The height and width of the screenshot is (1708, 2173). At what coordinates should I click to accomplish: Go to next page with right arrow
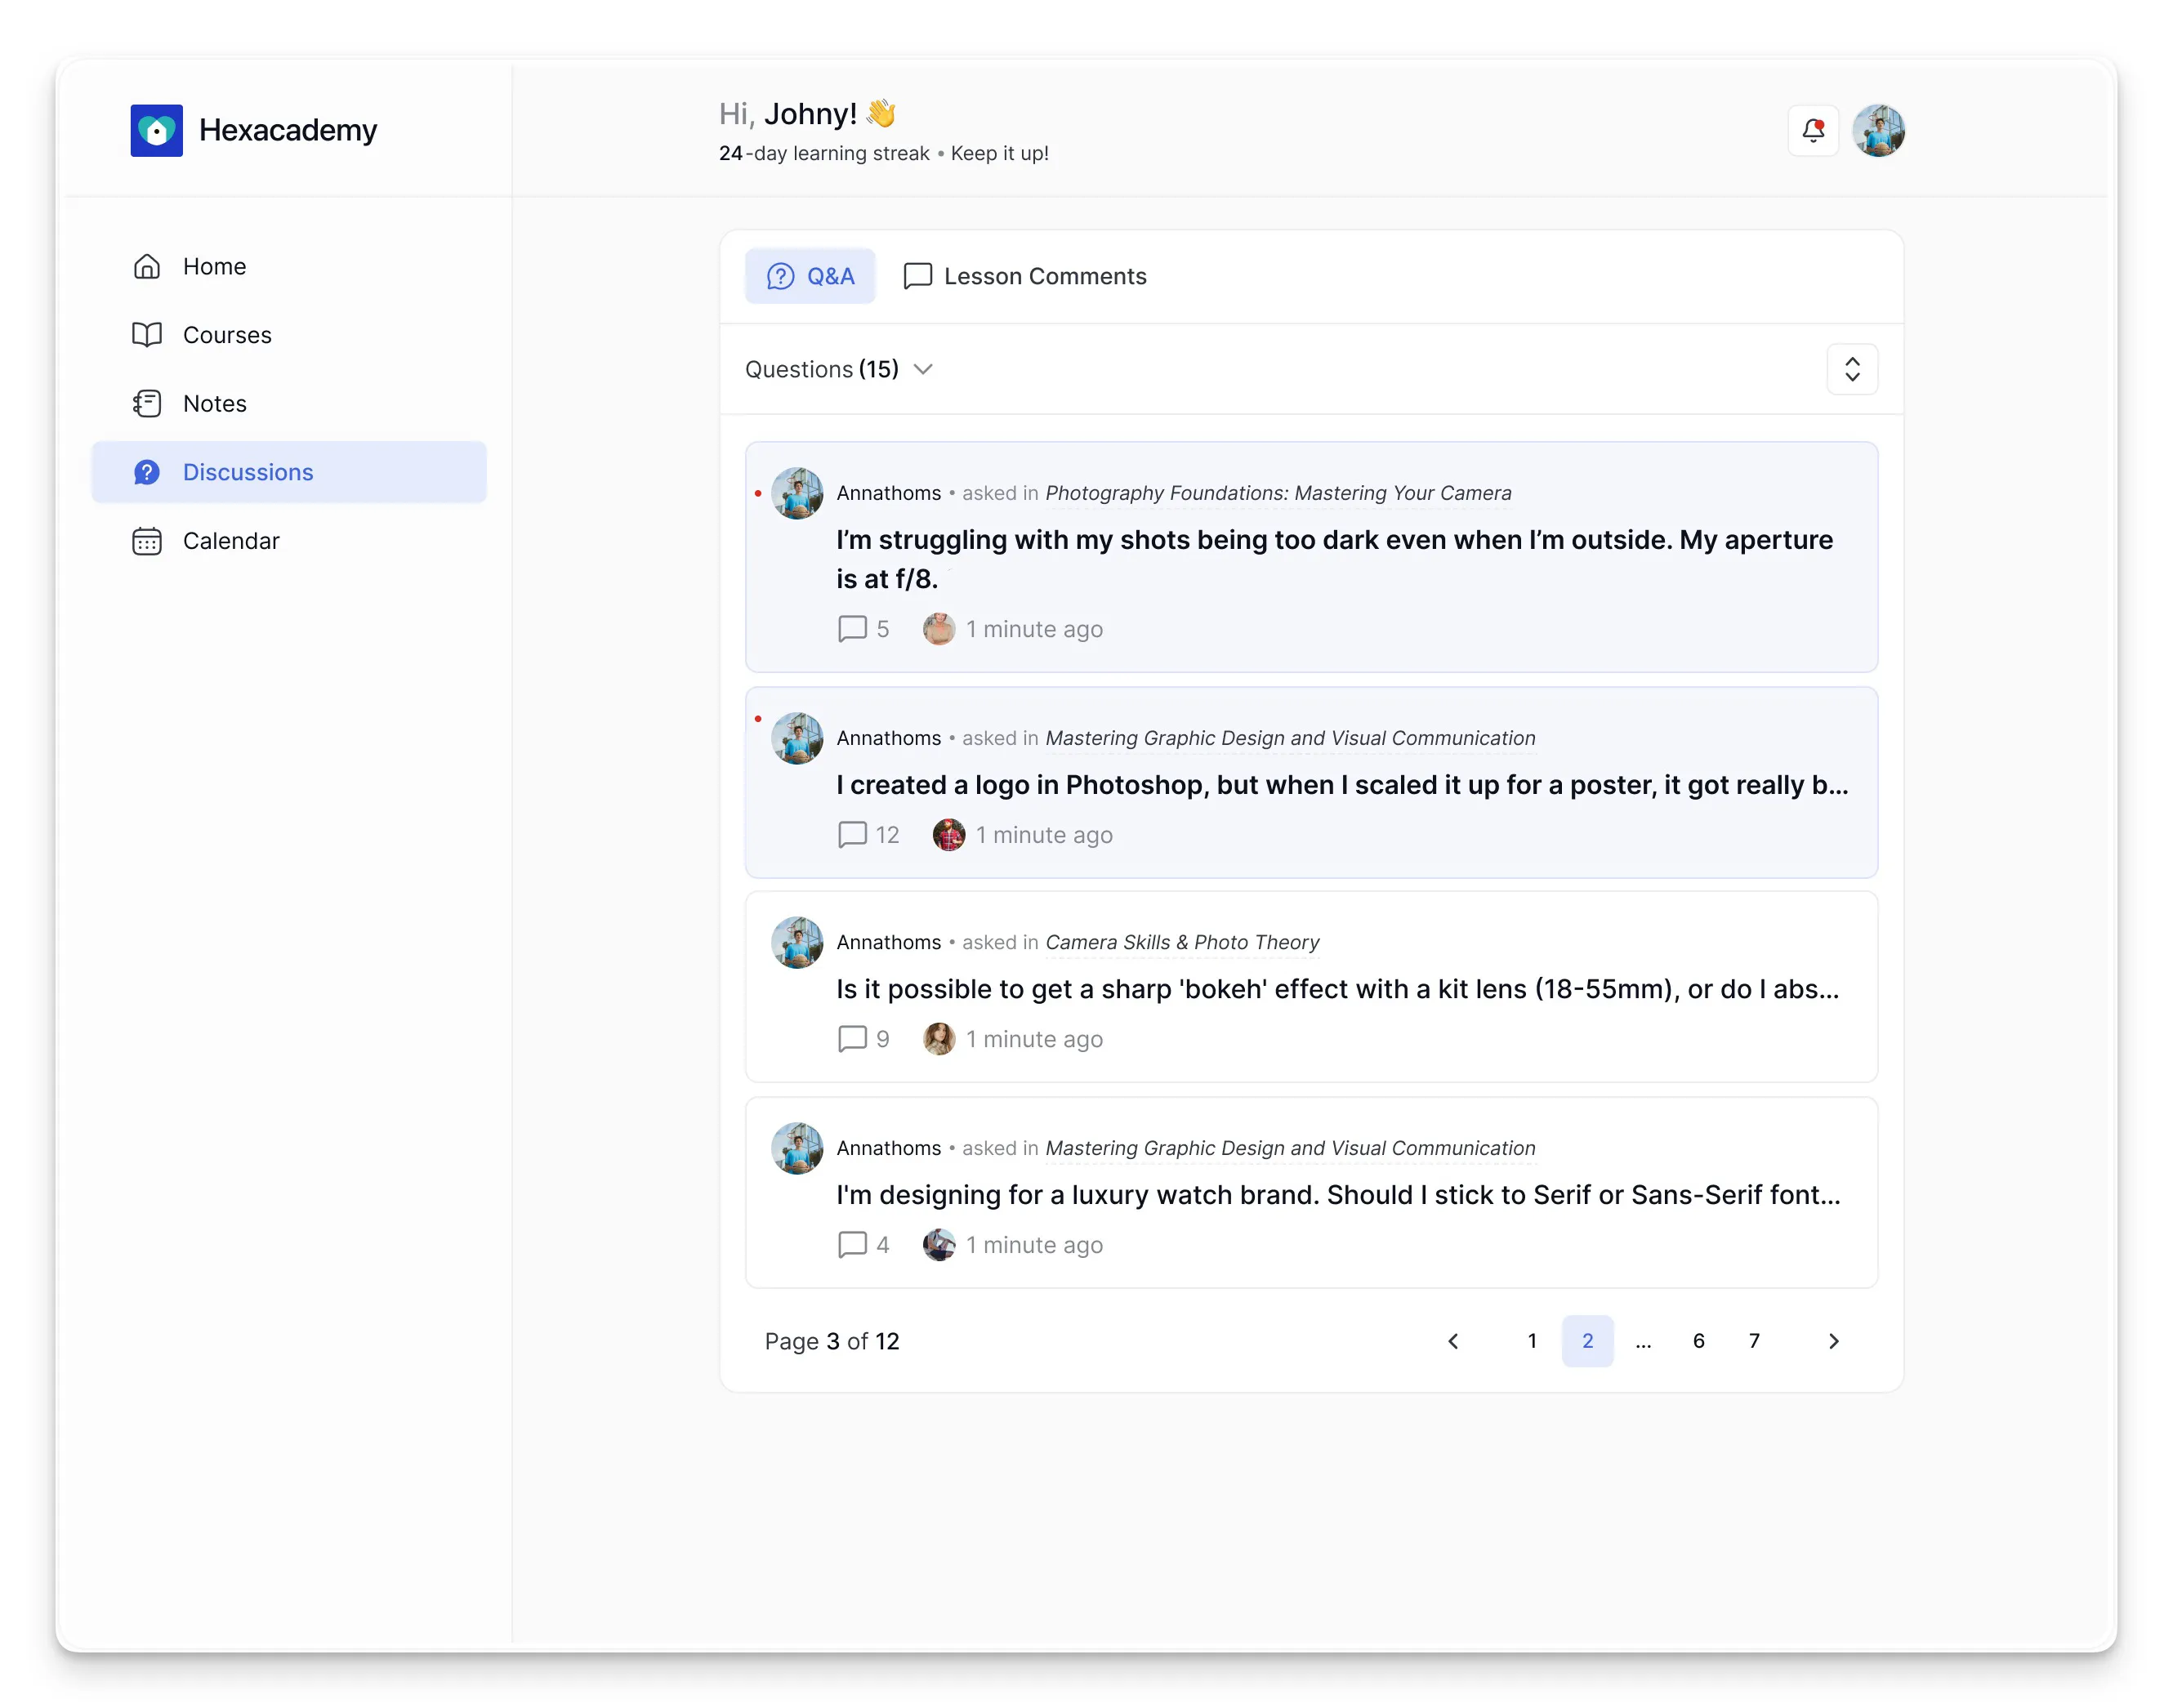coord(1833,1341)
